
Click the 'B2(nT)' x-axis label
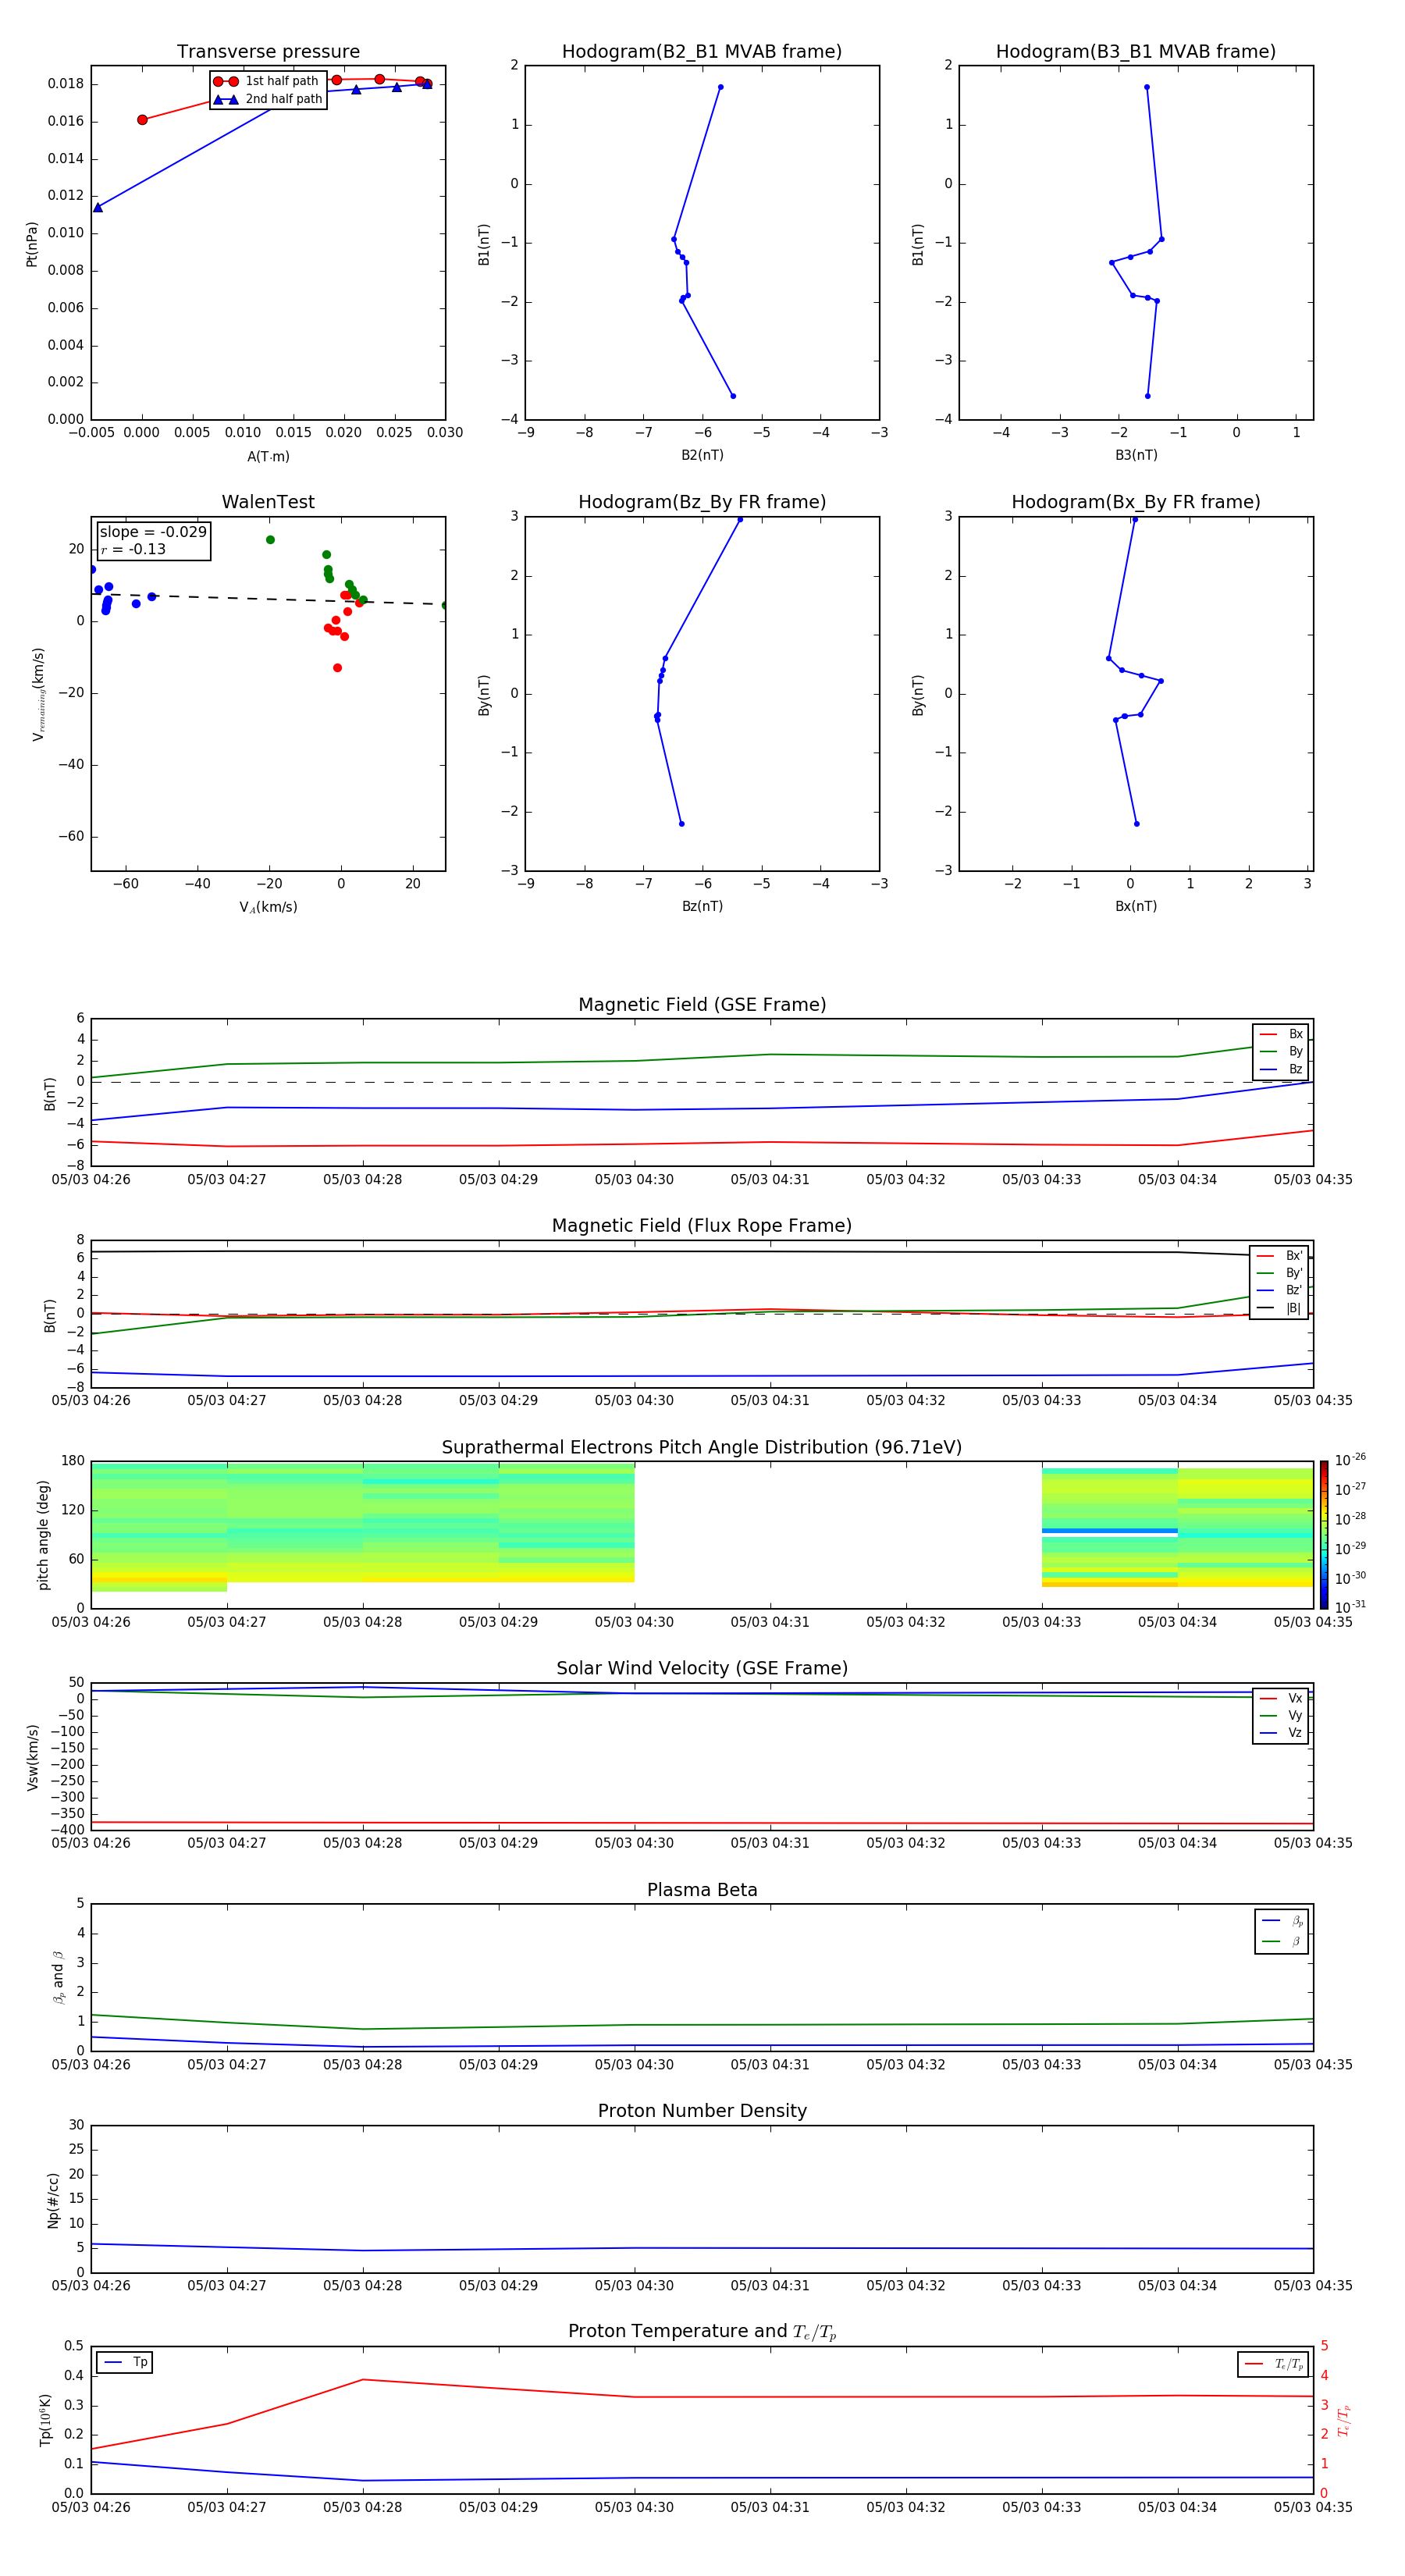click(702, 455)
